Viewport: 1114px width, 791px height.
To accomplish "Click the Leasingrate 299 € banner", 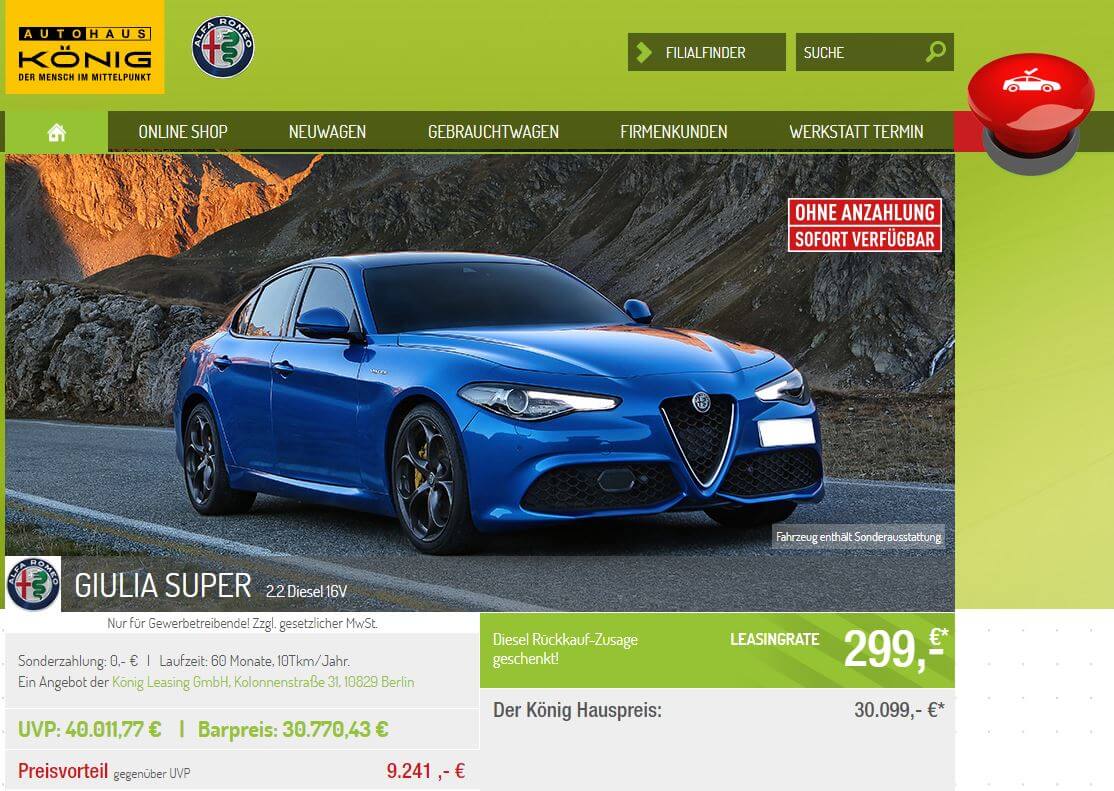I will coord(718,650).
